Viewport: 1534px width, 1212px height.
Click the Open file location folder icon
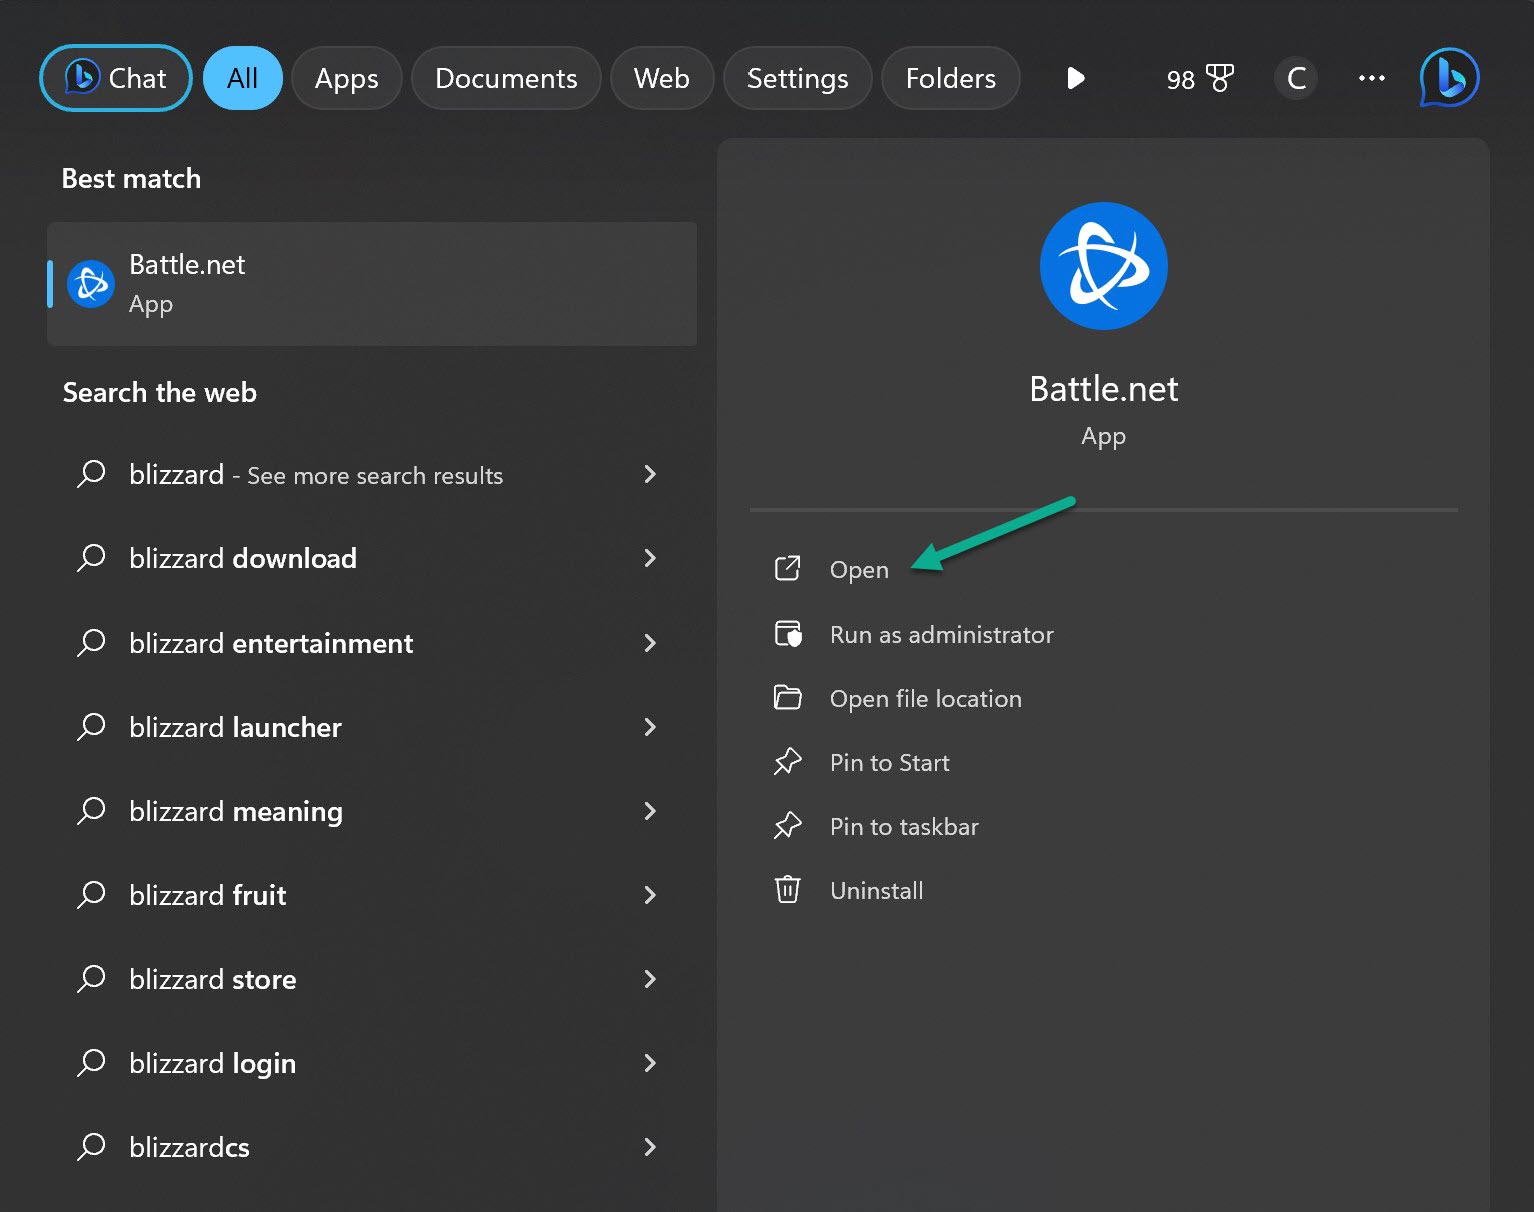pyautogui.click(x=788, y=698)
